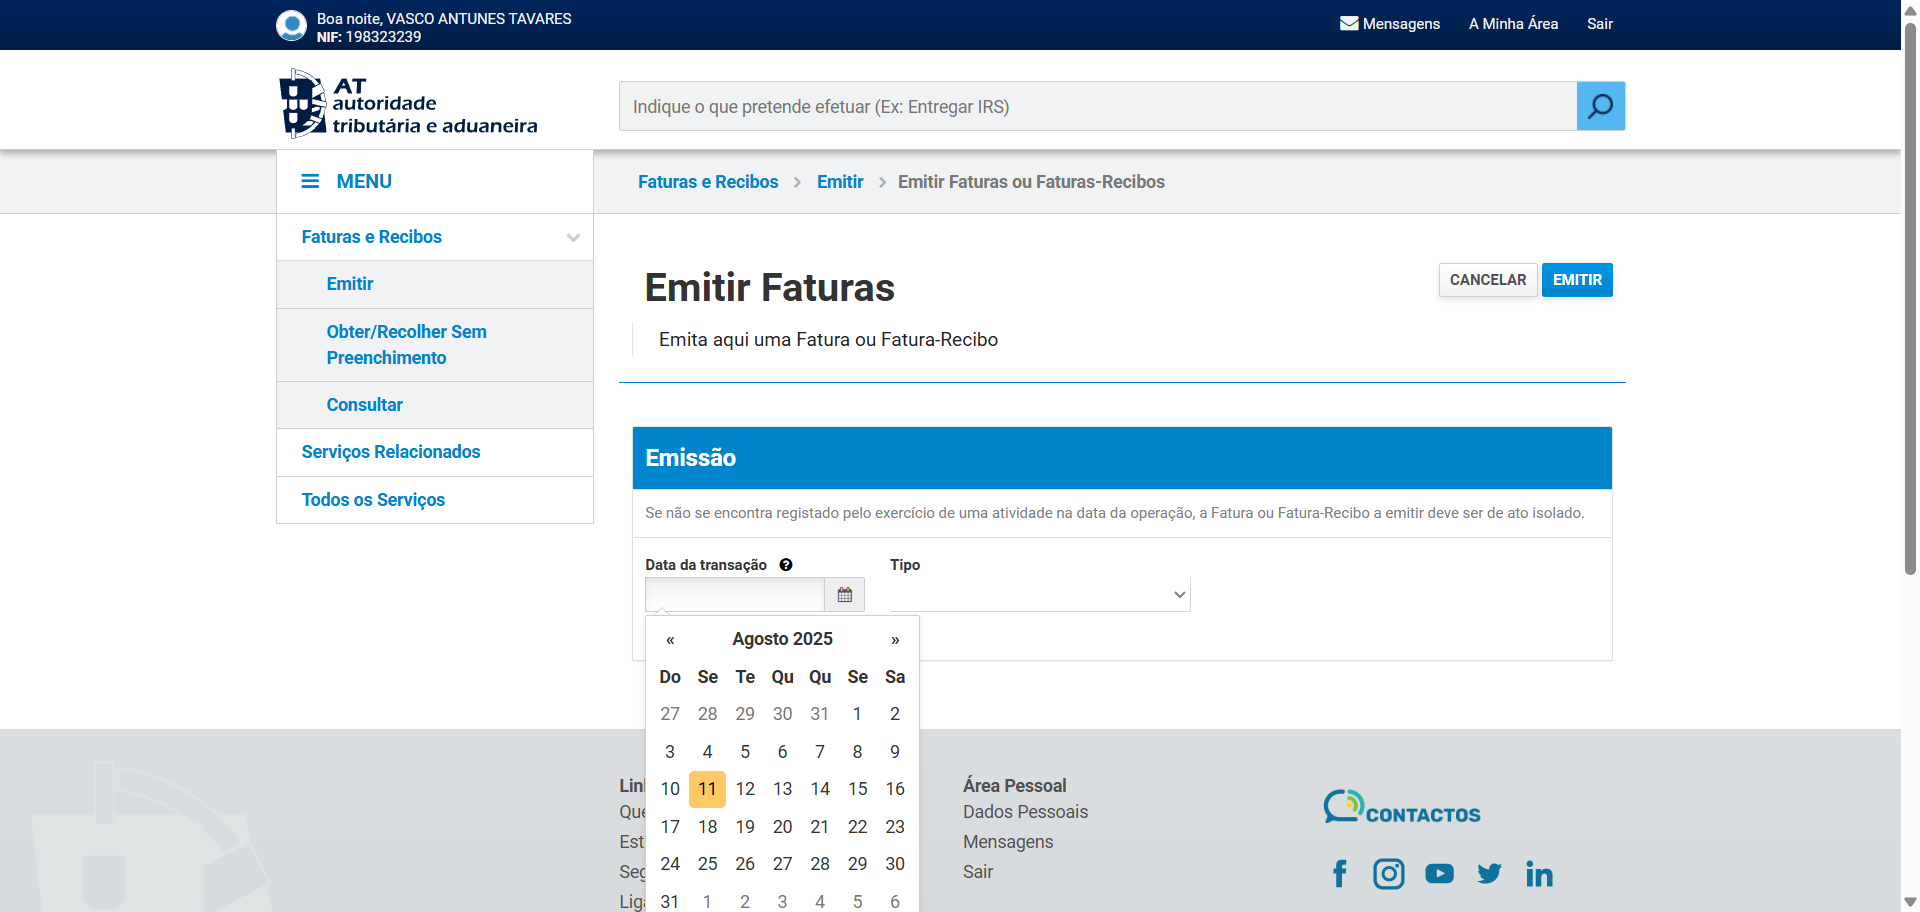The width and height of the screenshot is (1920, 912).
Task: Open the Facebook social icon
Action: point(1340,874)
